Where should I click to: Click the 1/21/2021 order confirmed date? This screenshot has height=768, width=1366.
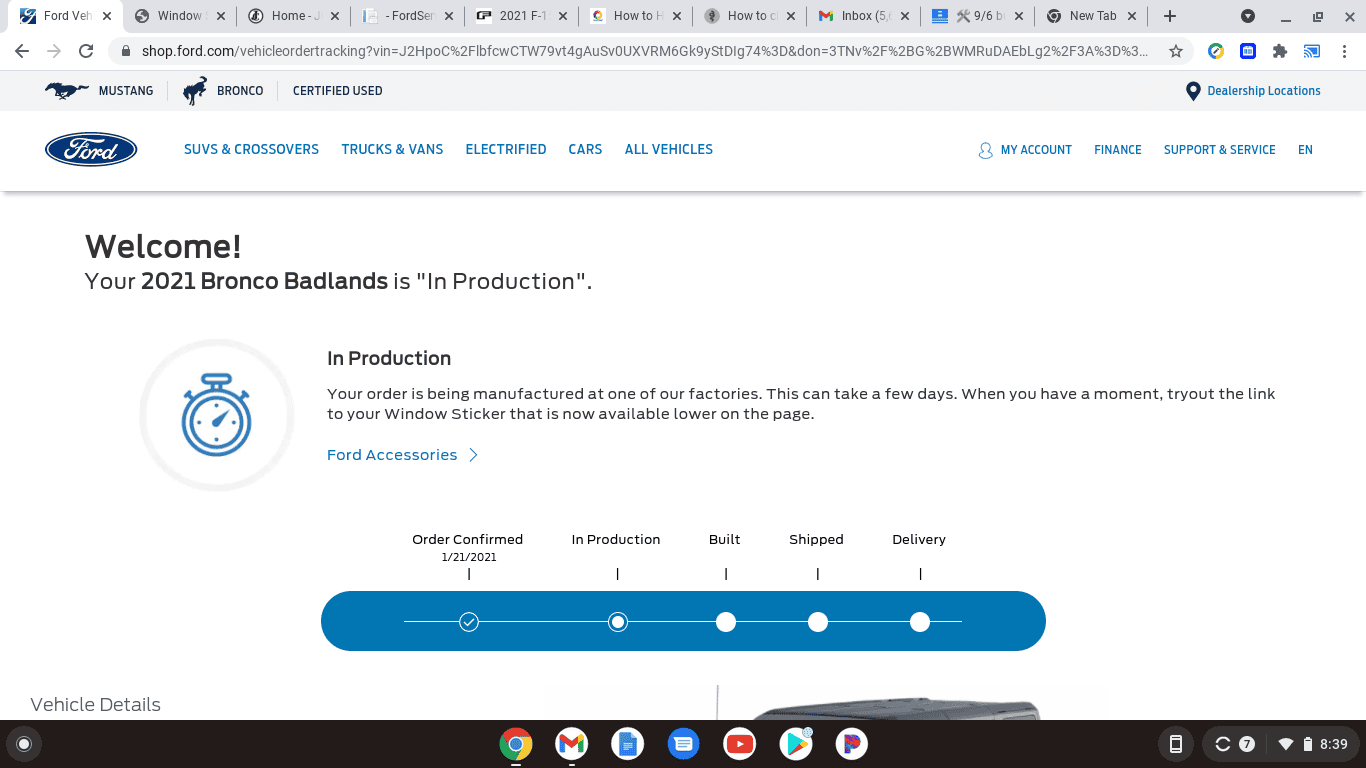469,557
